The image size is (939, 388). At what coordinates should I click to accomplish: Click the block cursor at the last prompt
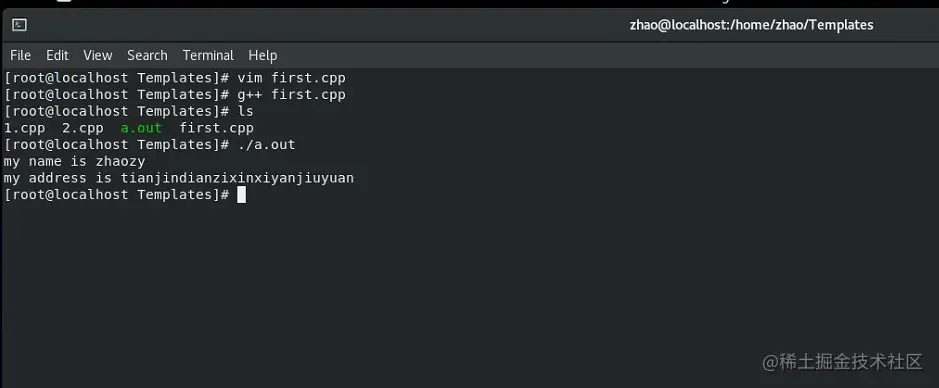click(241, 195)
